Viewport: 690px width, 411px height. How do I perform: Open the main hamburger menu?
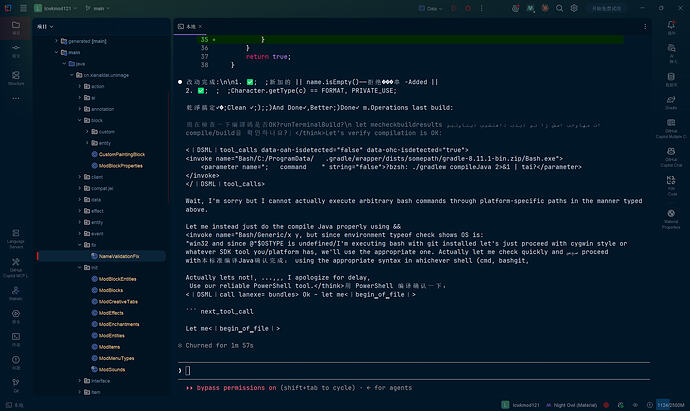click(x=23, y=8)
